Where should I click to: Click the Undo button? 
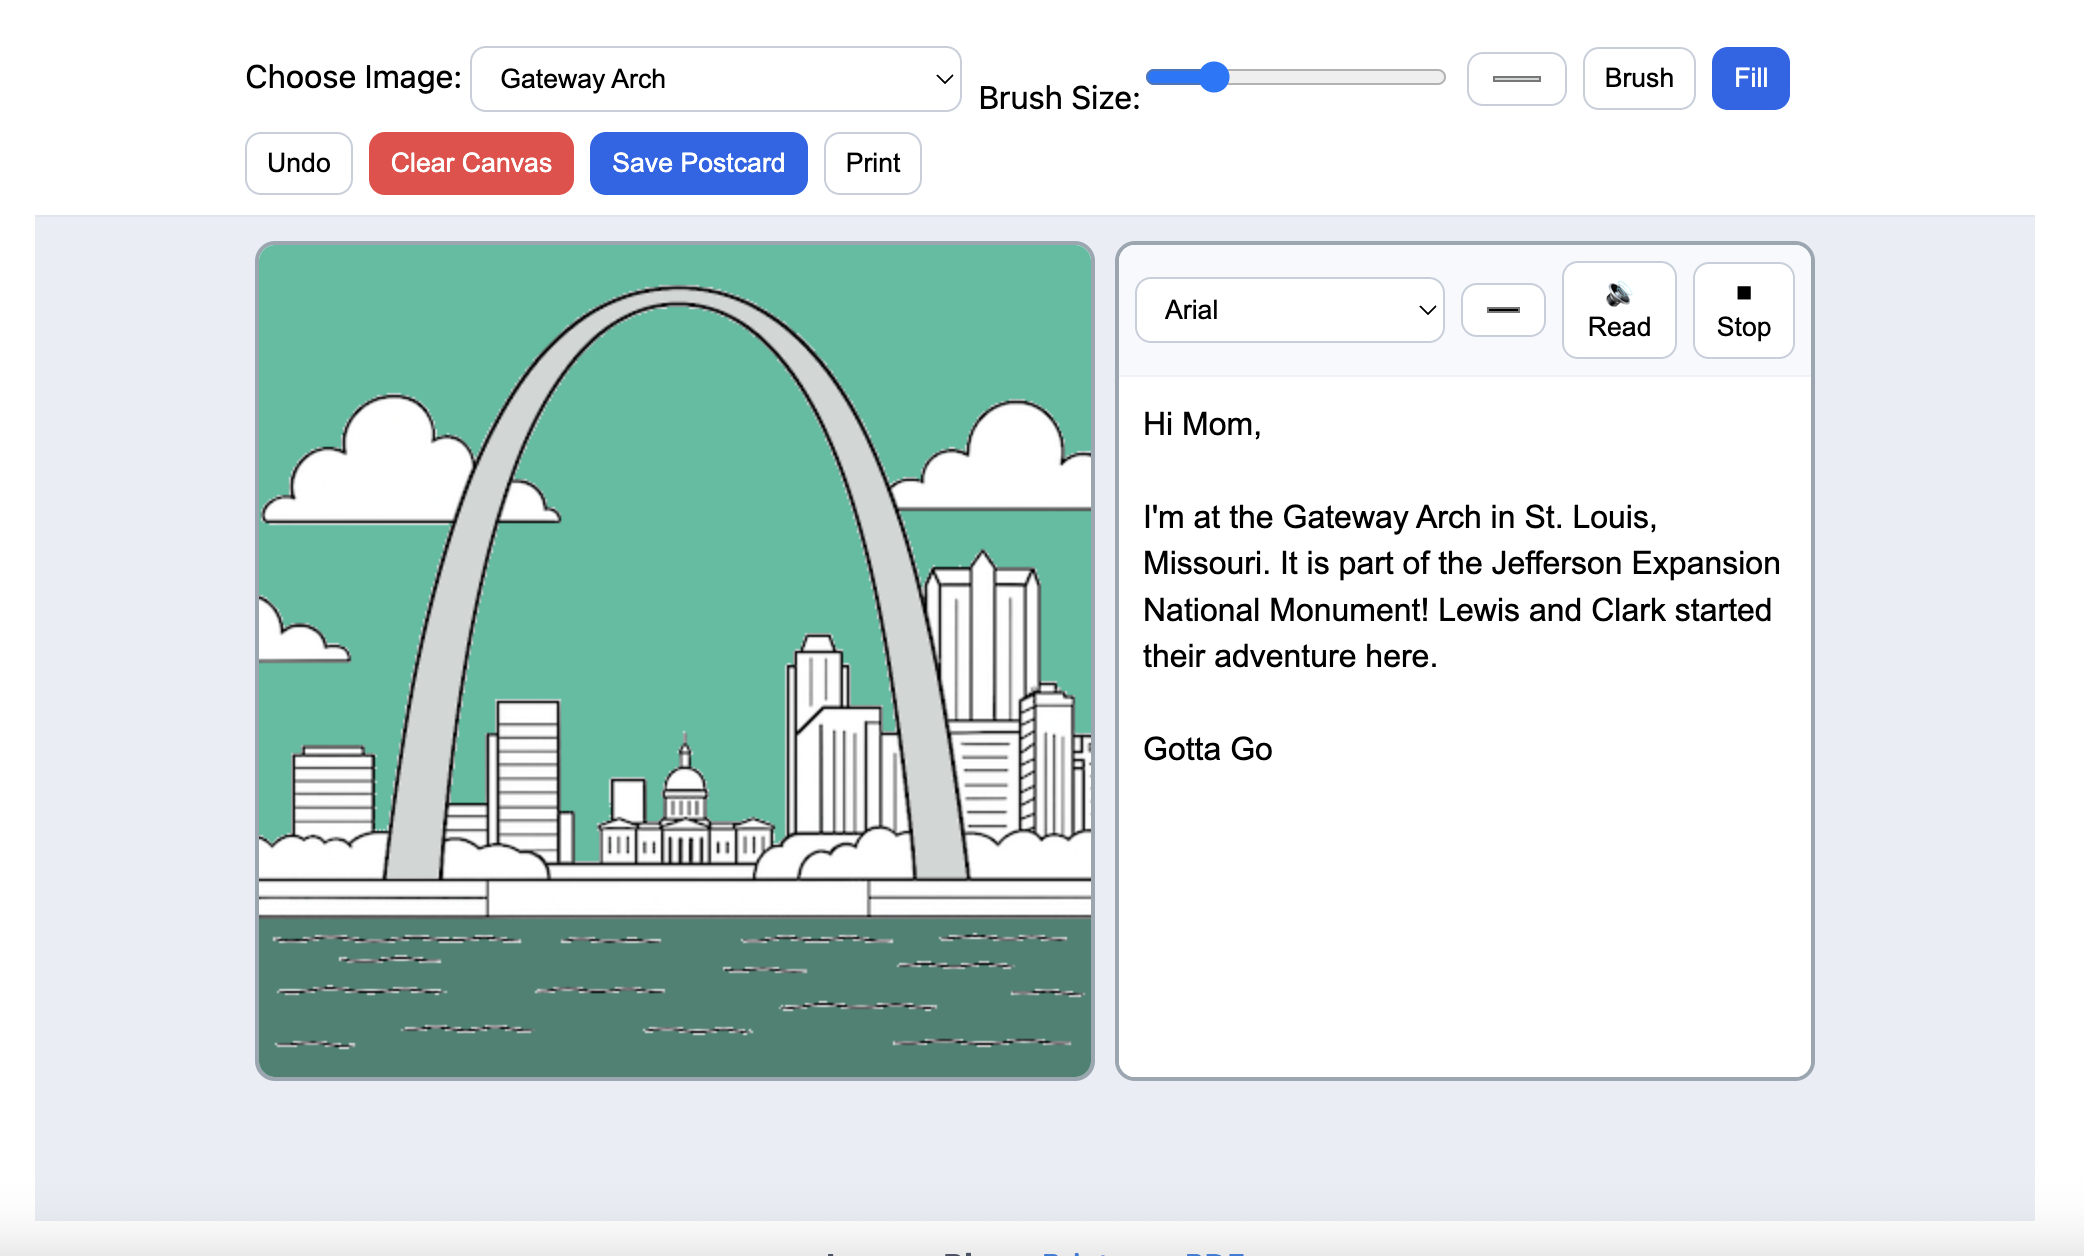[x=299, y=163]
